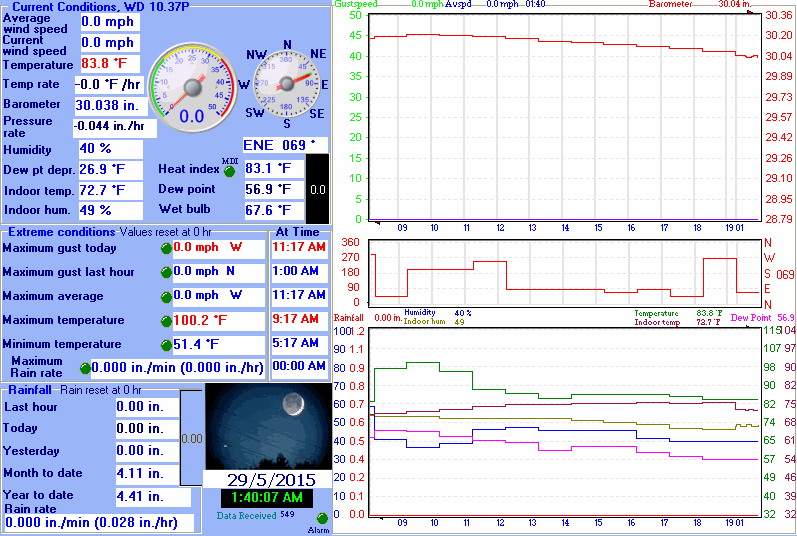Click the green MDI indicator beside Heat index
Viewport: 797px width, 536px height.
tap(228, 171)
